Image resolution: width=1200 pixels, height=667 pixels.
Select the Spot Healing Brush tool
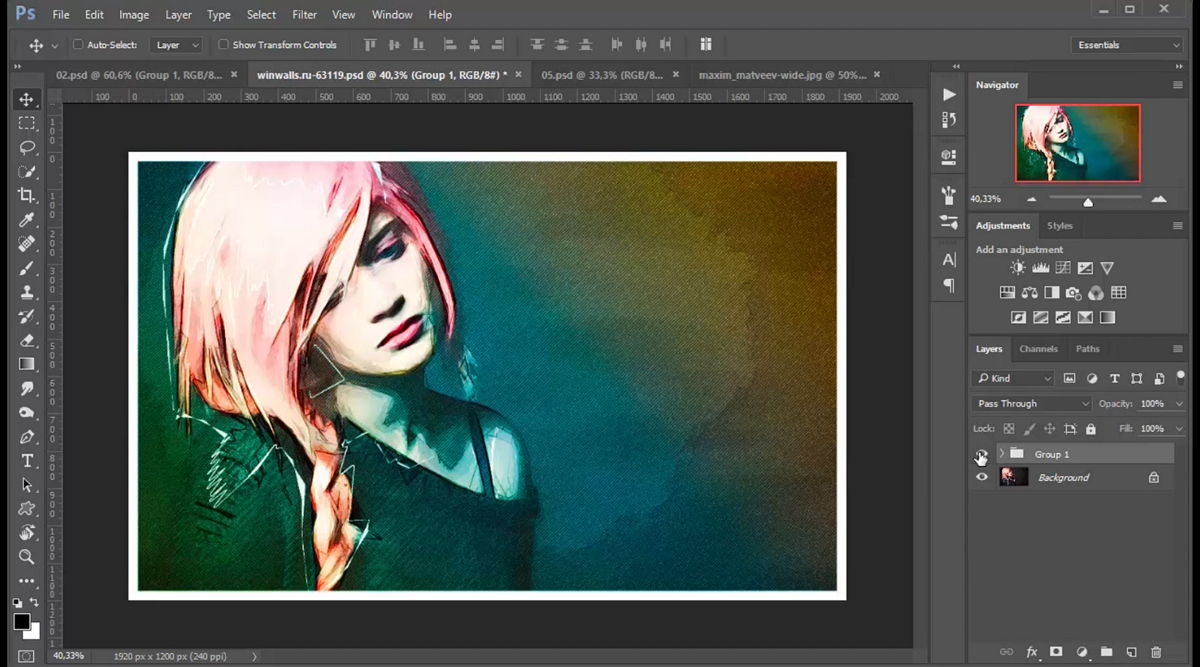click(x=27, y=244)
